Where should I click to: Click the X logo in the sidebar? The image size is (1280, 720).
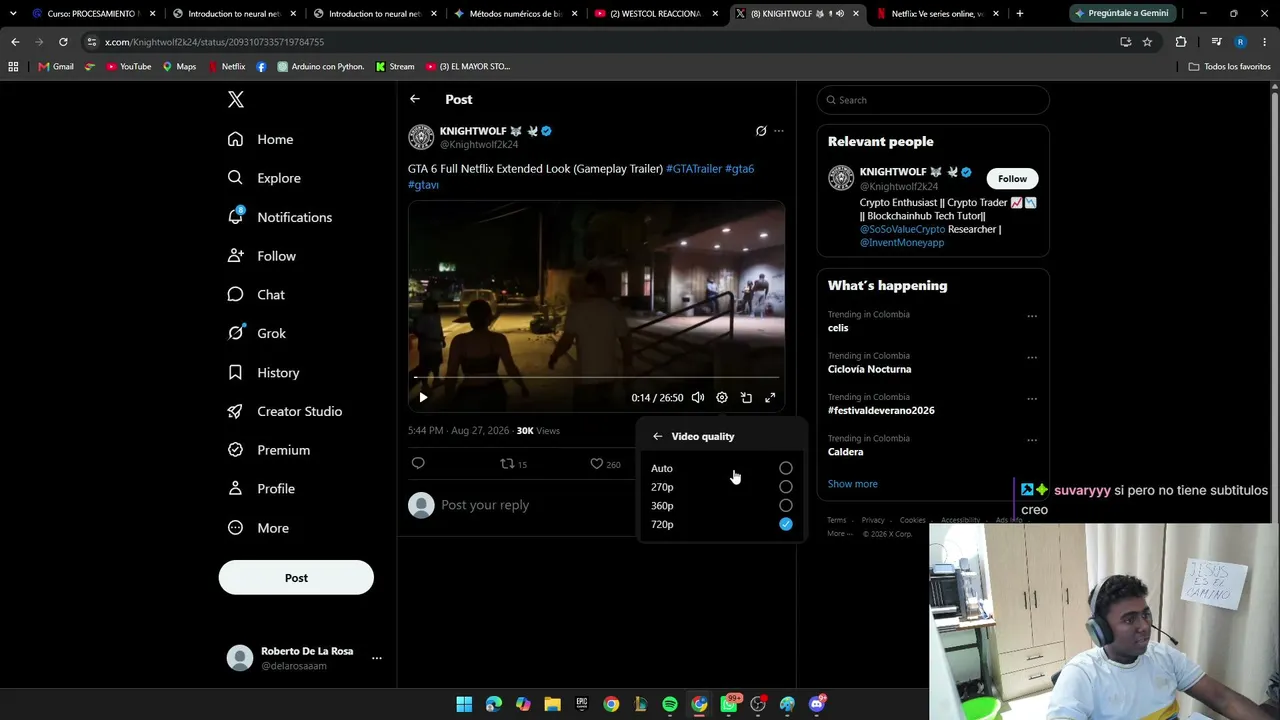point(236,99)
